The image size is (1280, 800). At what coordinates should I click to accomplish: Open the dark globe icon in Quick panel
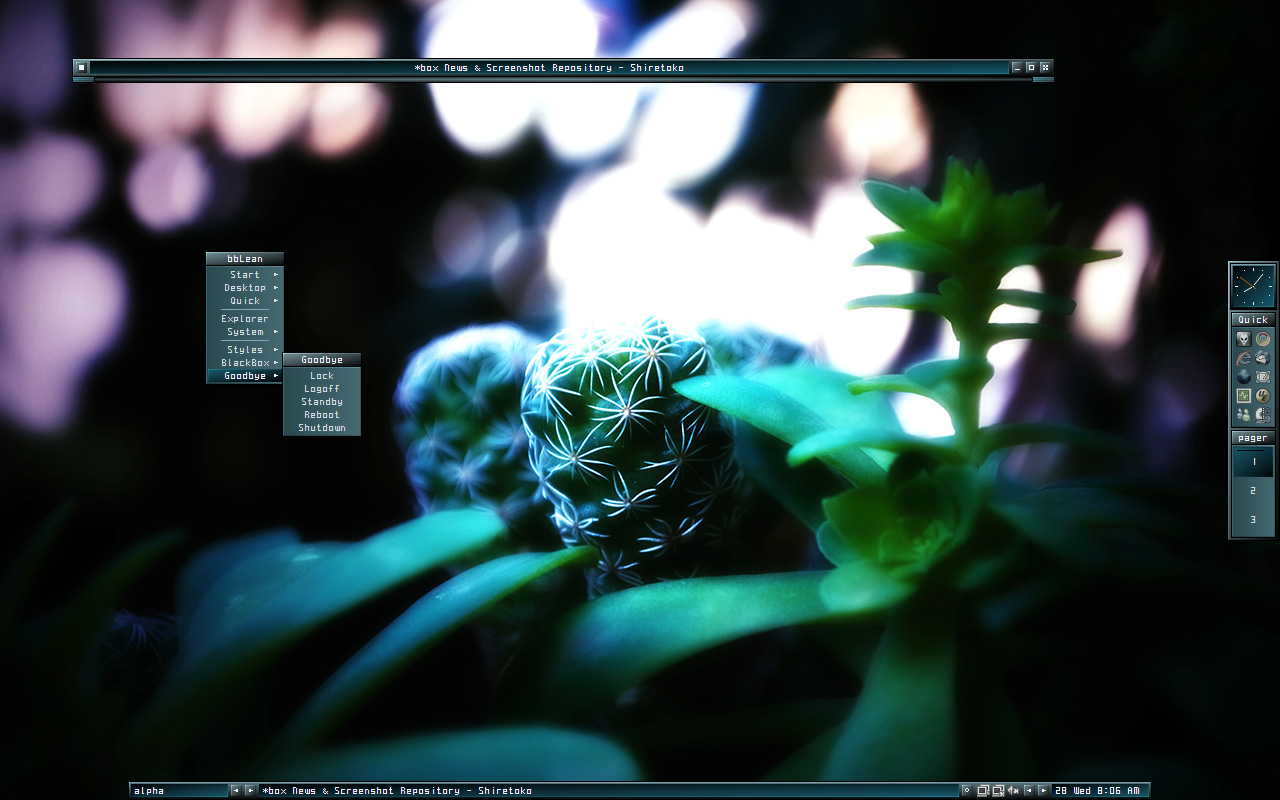tap(1244, 377)
